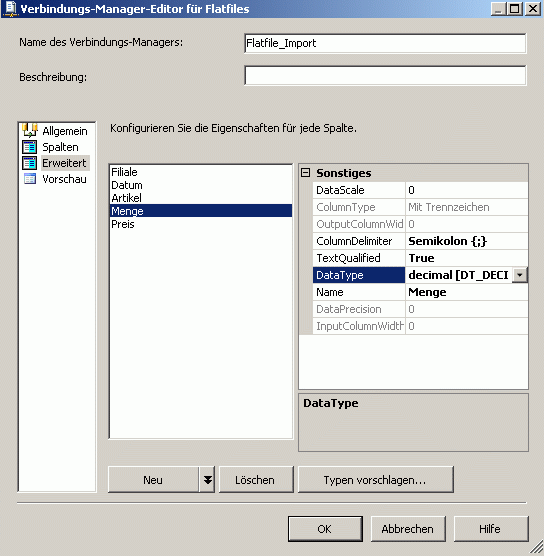Click the Abbrechen button
544x556 pixels.
[408, 529]
